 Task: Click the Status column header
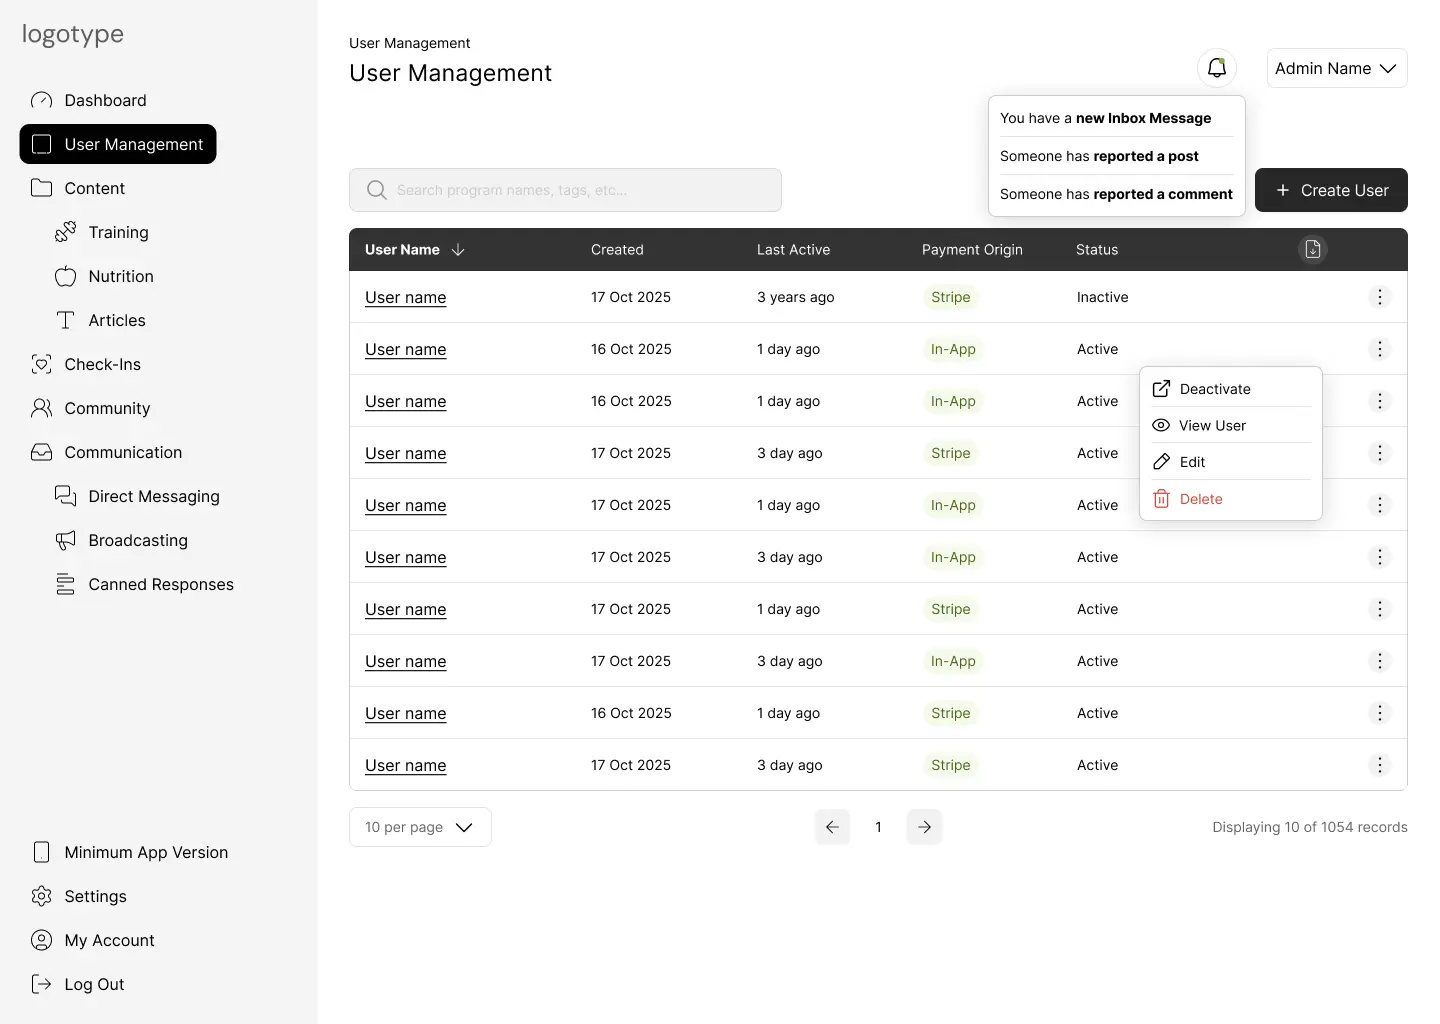[x=1097, y=250]
